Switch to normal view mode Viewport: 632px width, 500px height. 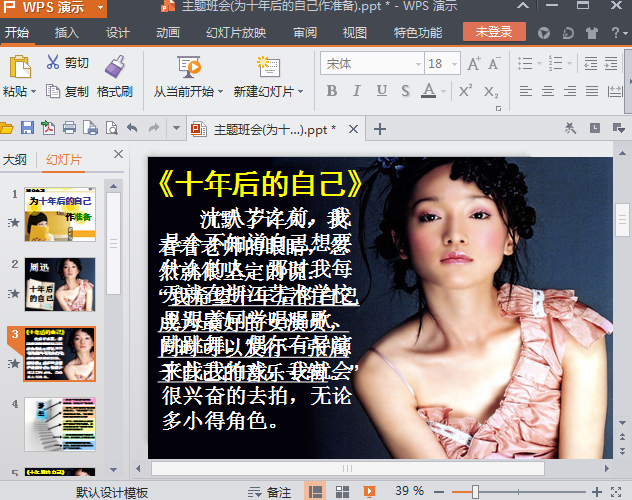click(x=315, y=492)
